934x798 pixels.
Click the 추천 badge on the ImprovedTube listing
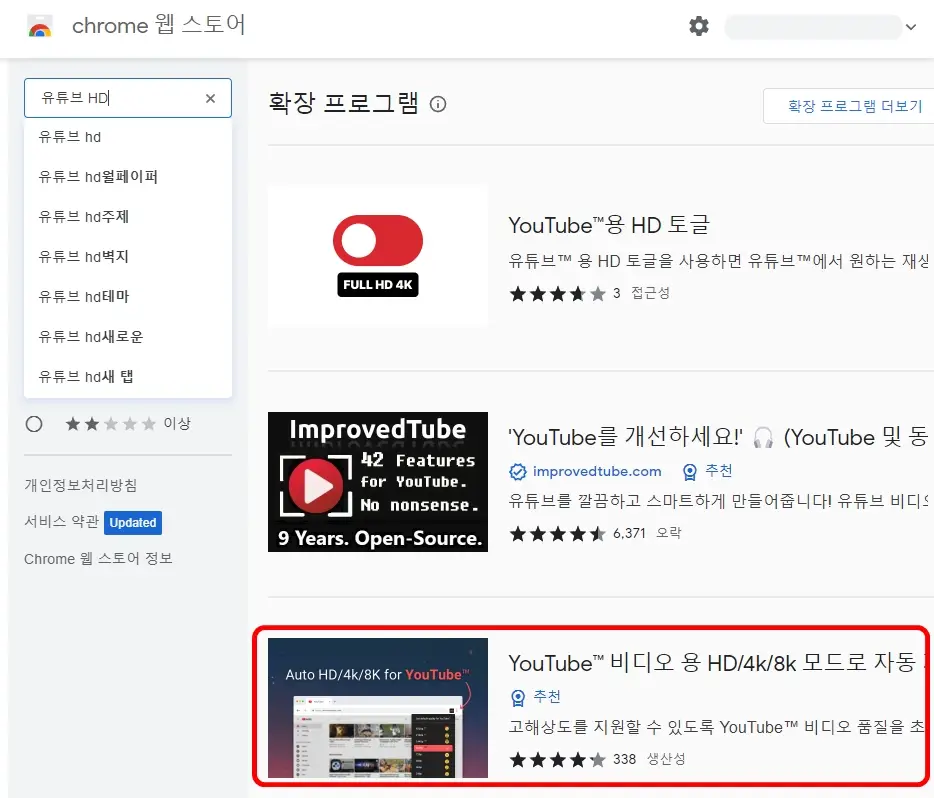click(x=707, y=470)
